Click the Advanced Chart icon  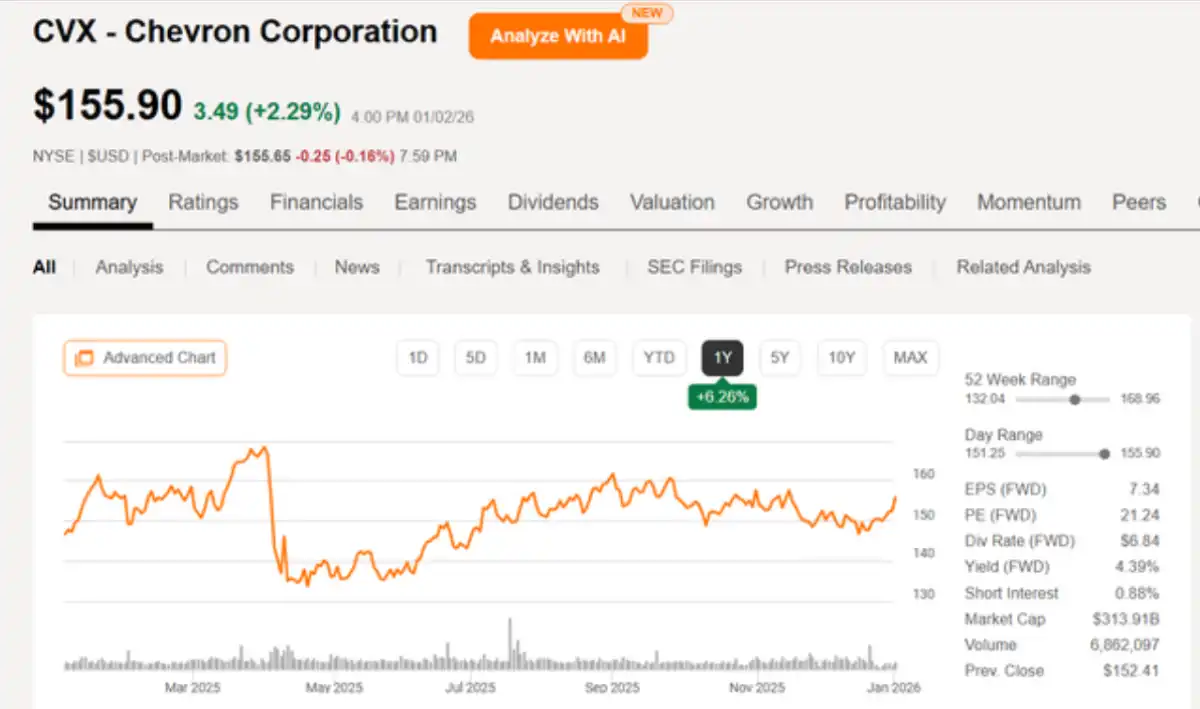point(84,358)
